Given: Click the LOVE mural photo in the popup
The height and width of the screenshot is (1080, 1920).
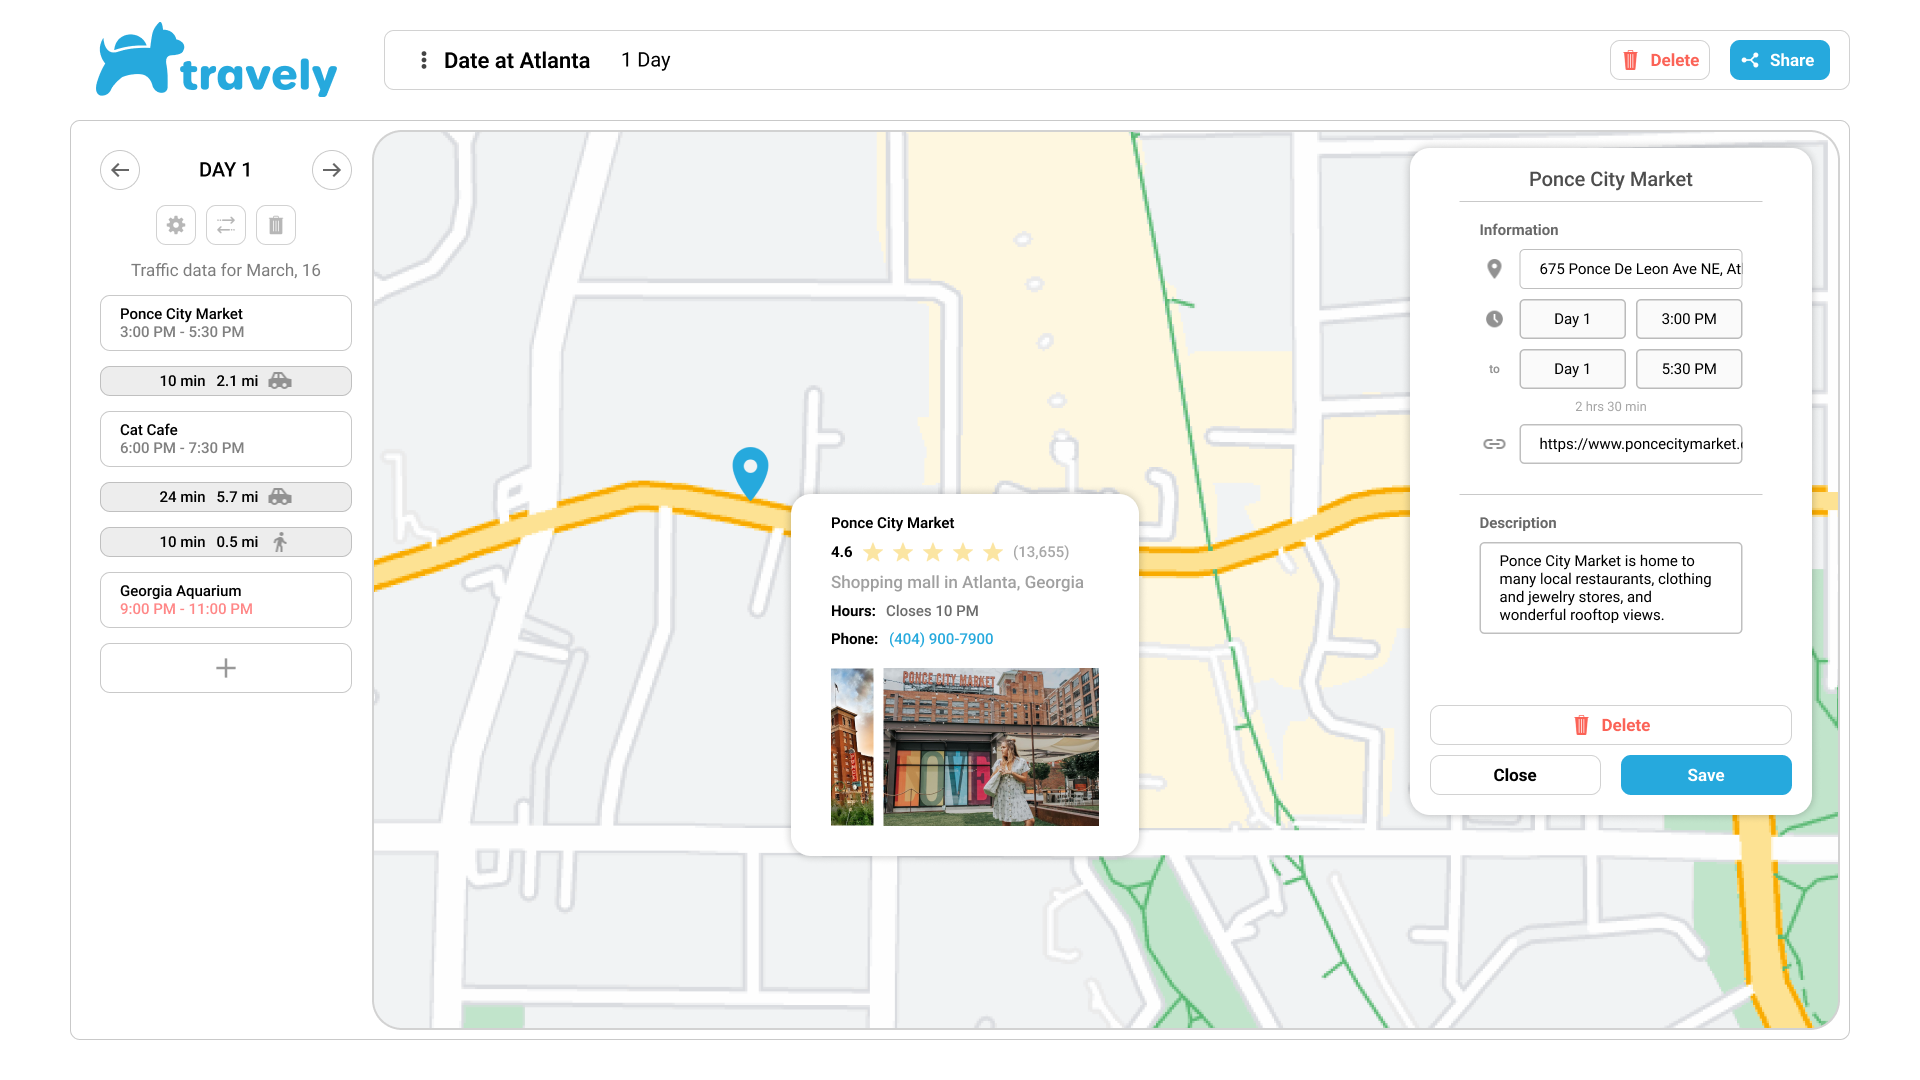Looking at the screenshot, I should tap(991, 747).
